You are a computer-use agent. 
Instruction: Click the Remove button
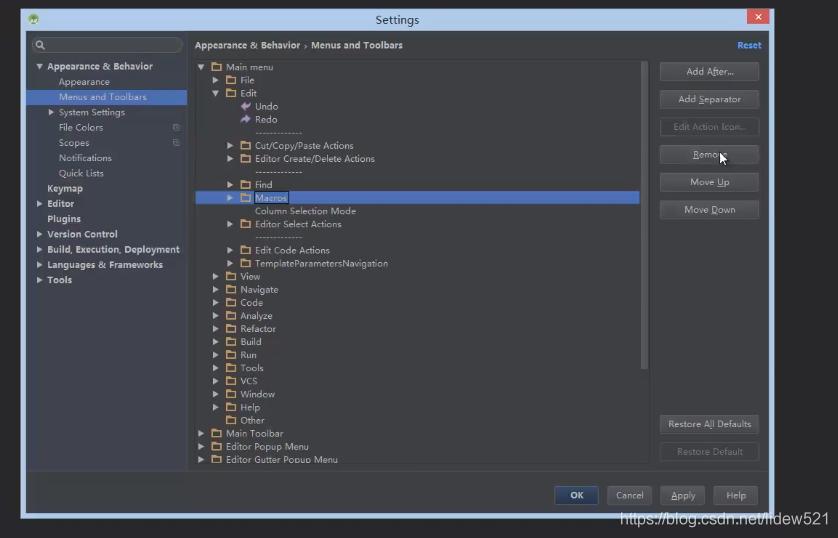pyautogui.click(x=709, y=154)
